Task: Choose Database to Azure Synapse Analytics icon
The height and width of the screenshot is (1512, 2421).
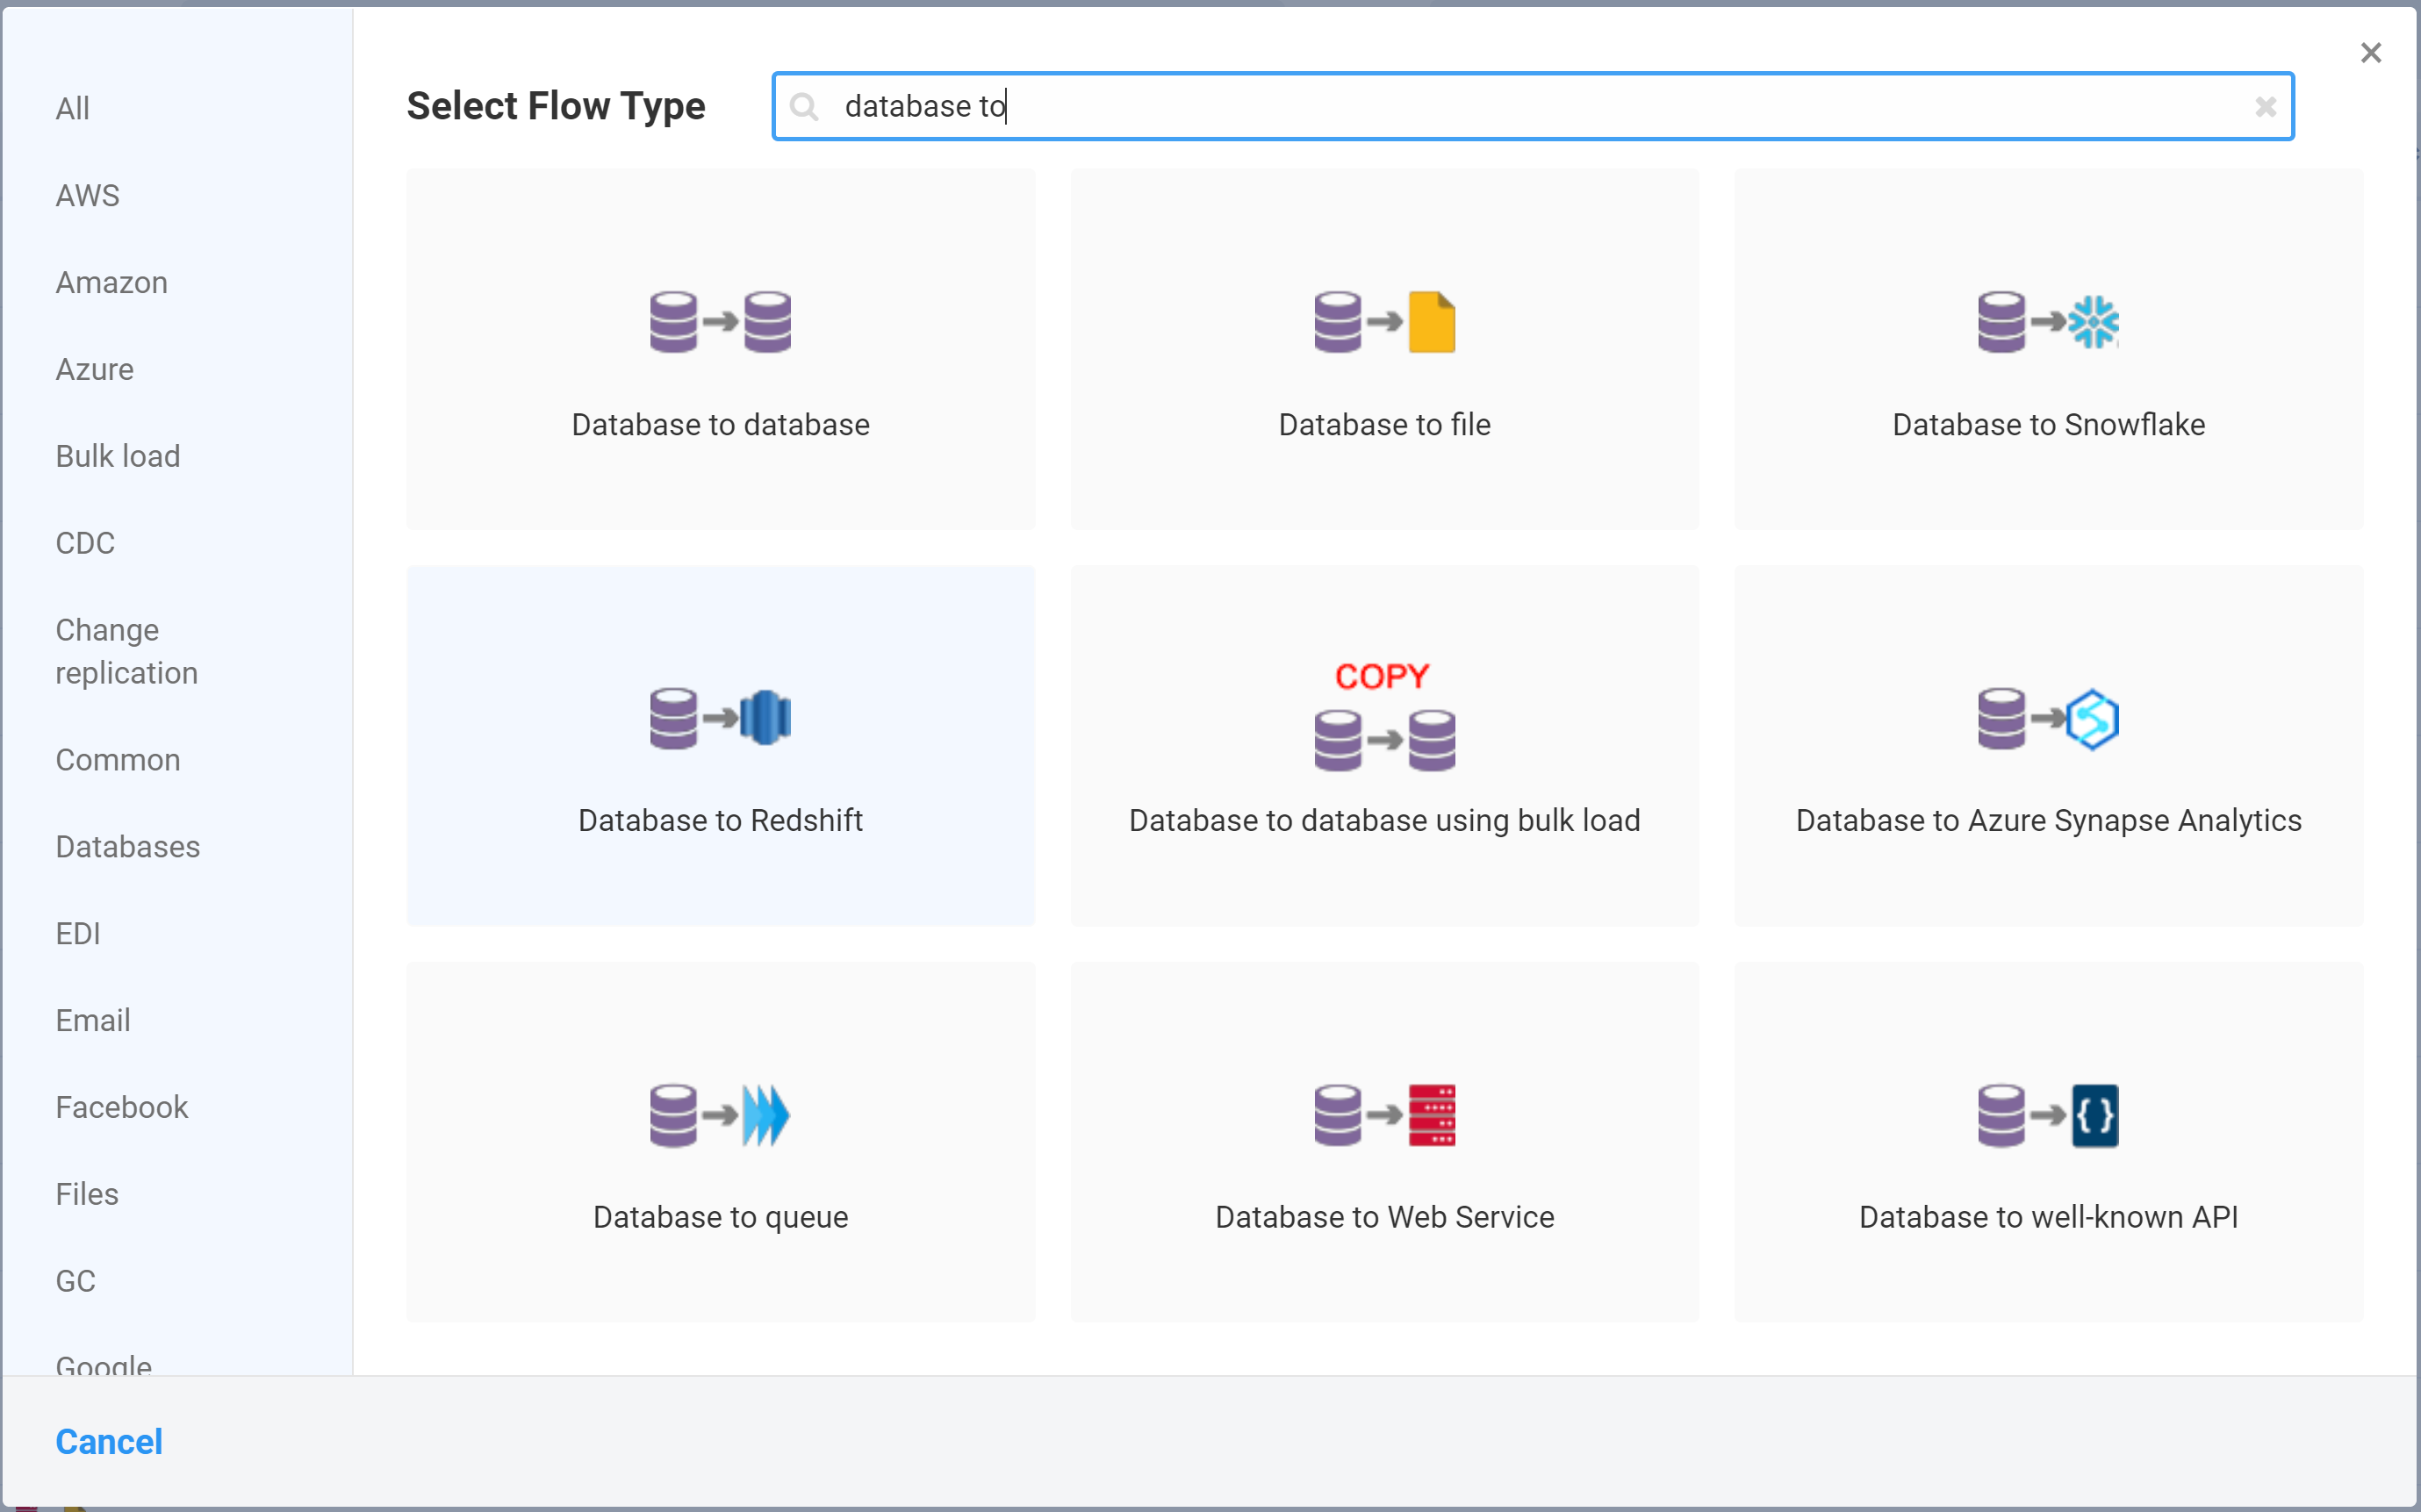Action: (2047, 718)
